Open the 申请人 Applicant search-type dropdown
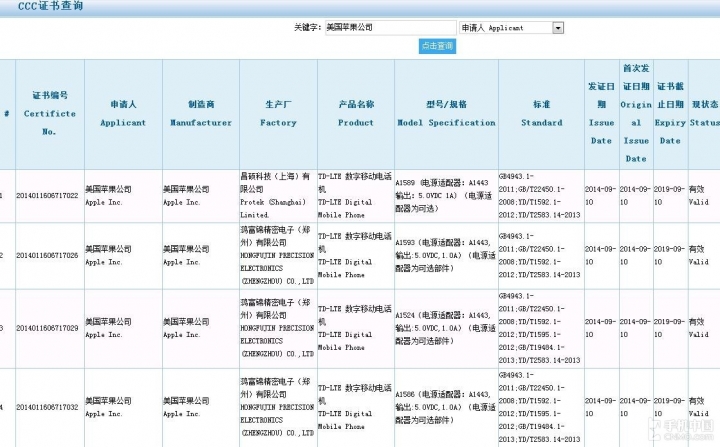Viewport: 720px width, 447px height. click(x=511, y=28)
